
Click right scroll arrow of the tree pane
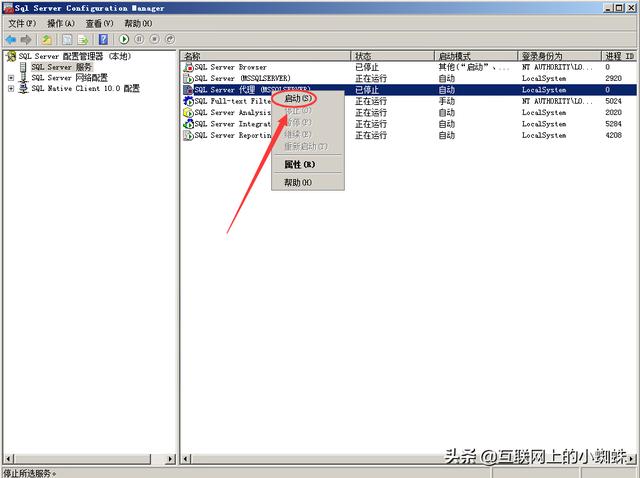[171, 459]
